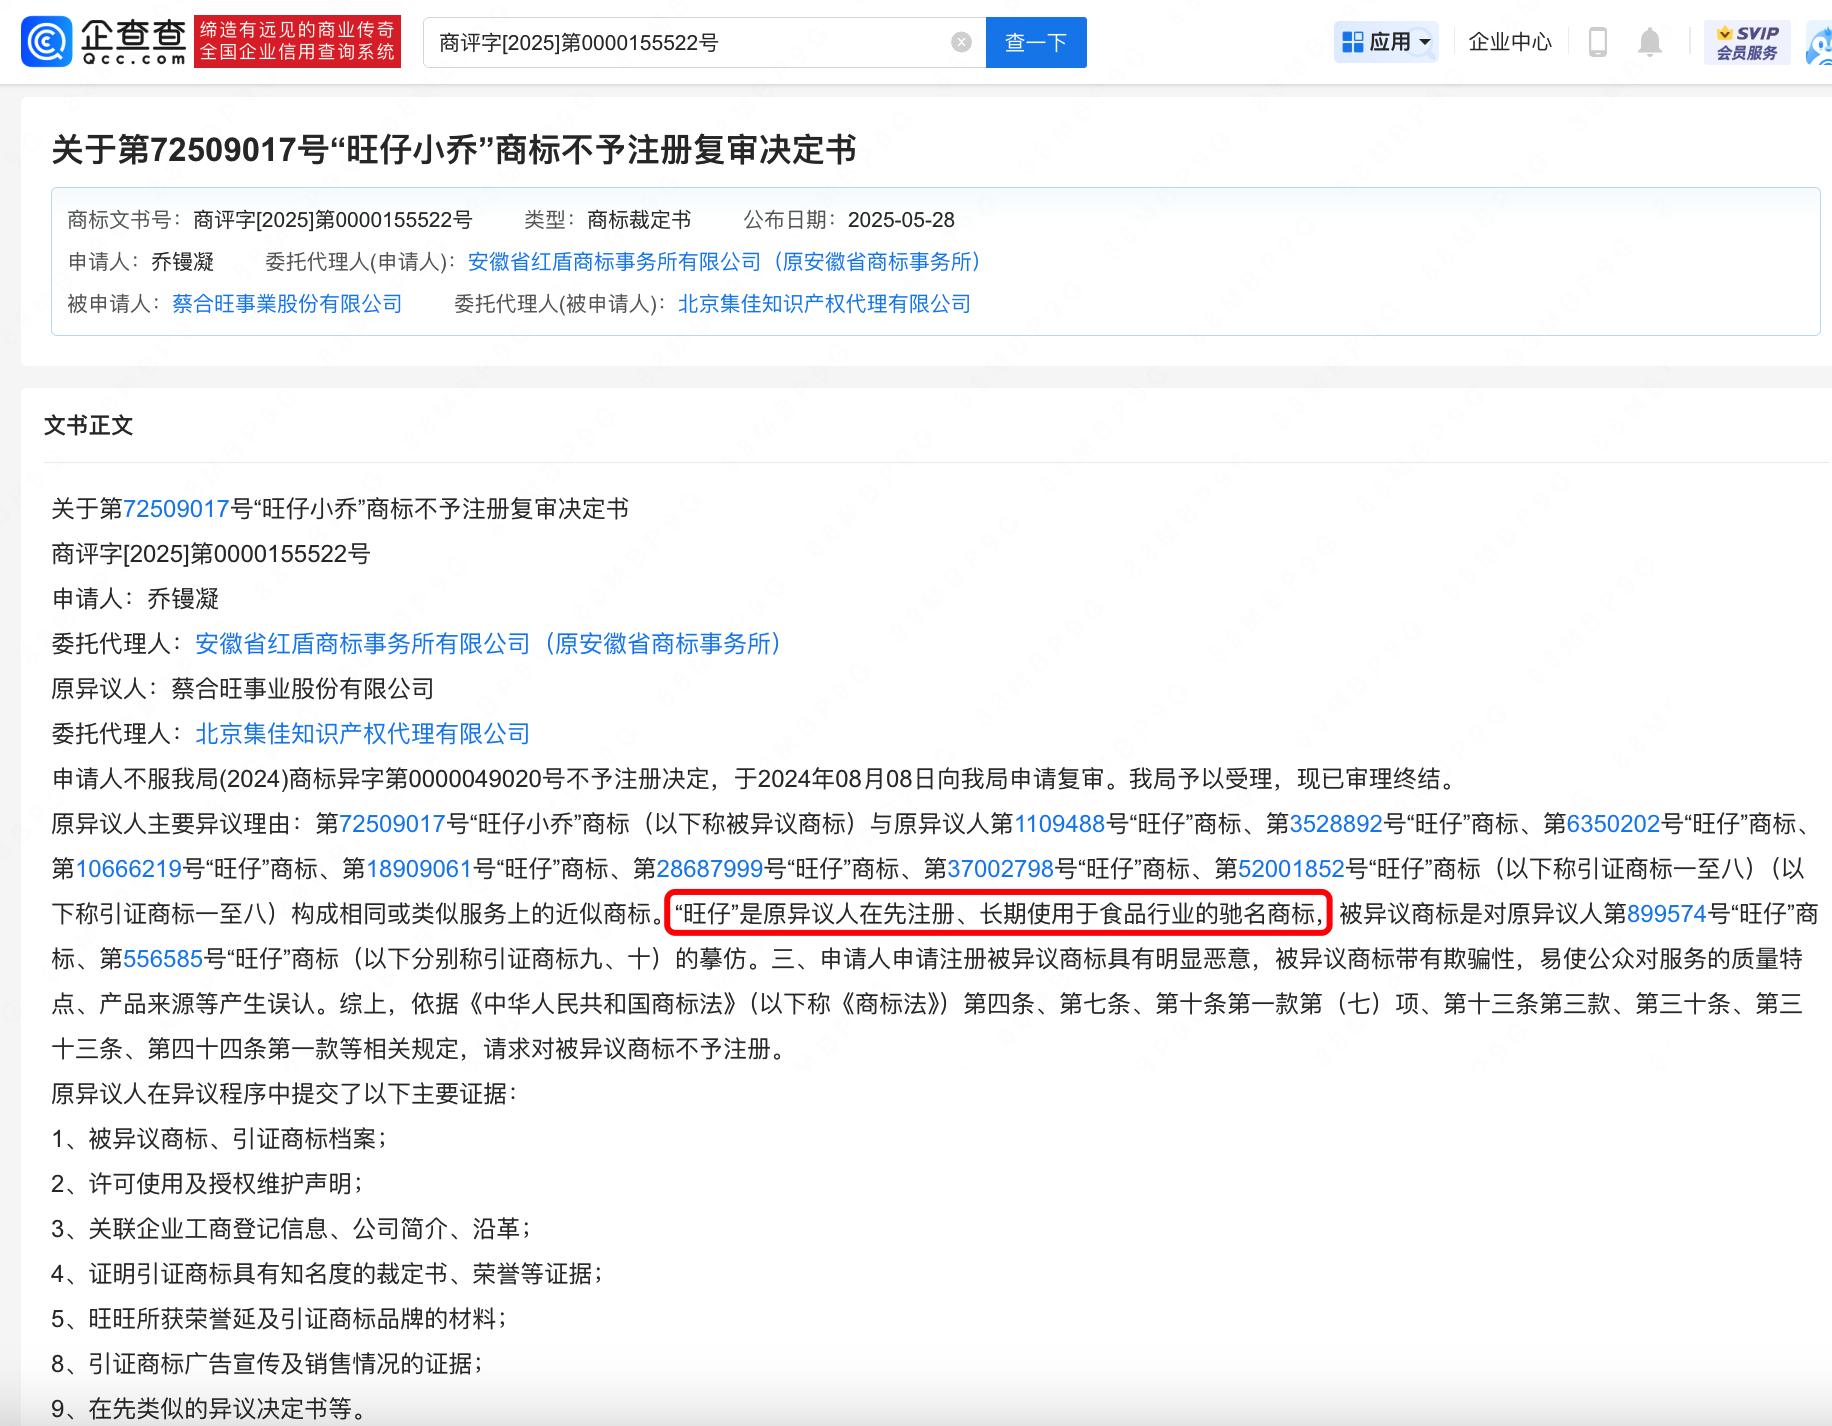Open trademark number 10666219 link

[x=129, y=869]
